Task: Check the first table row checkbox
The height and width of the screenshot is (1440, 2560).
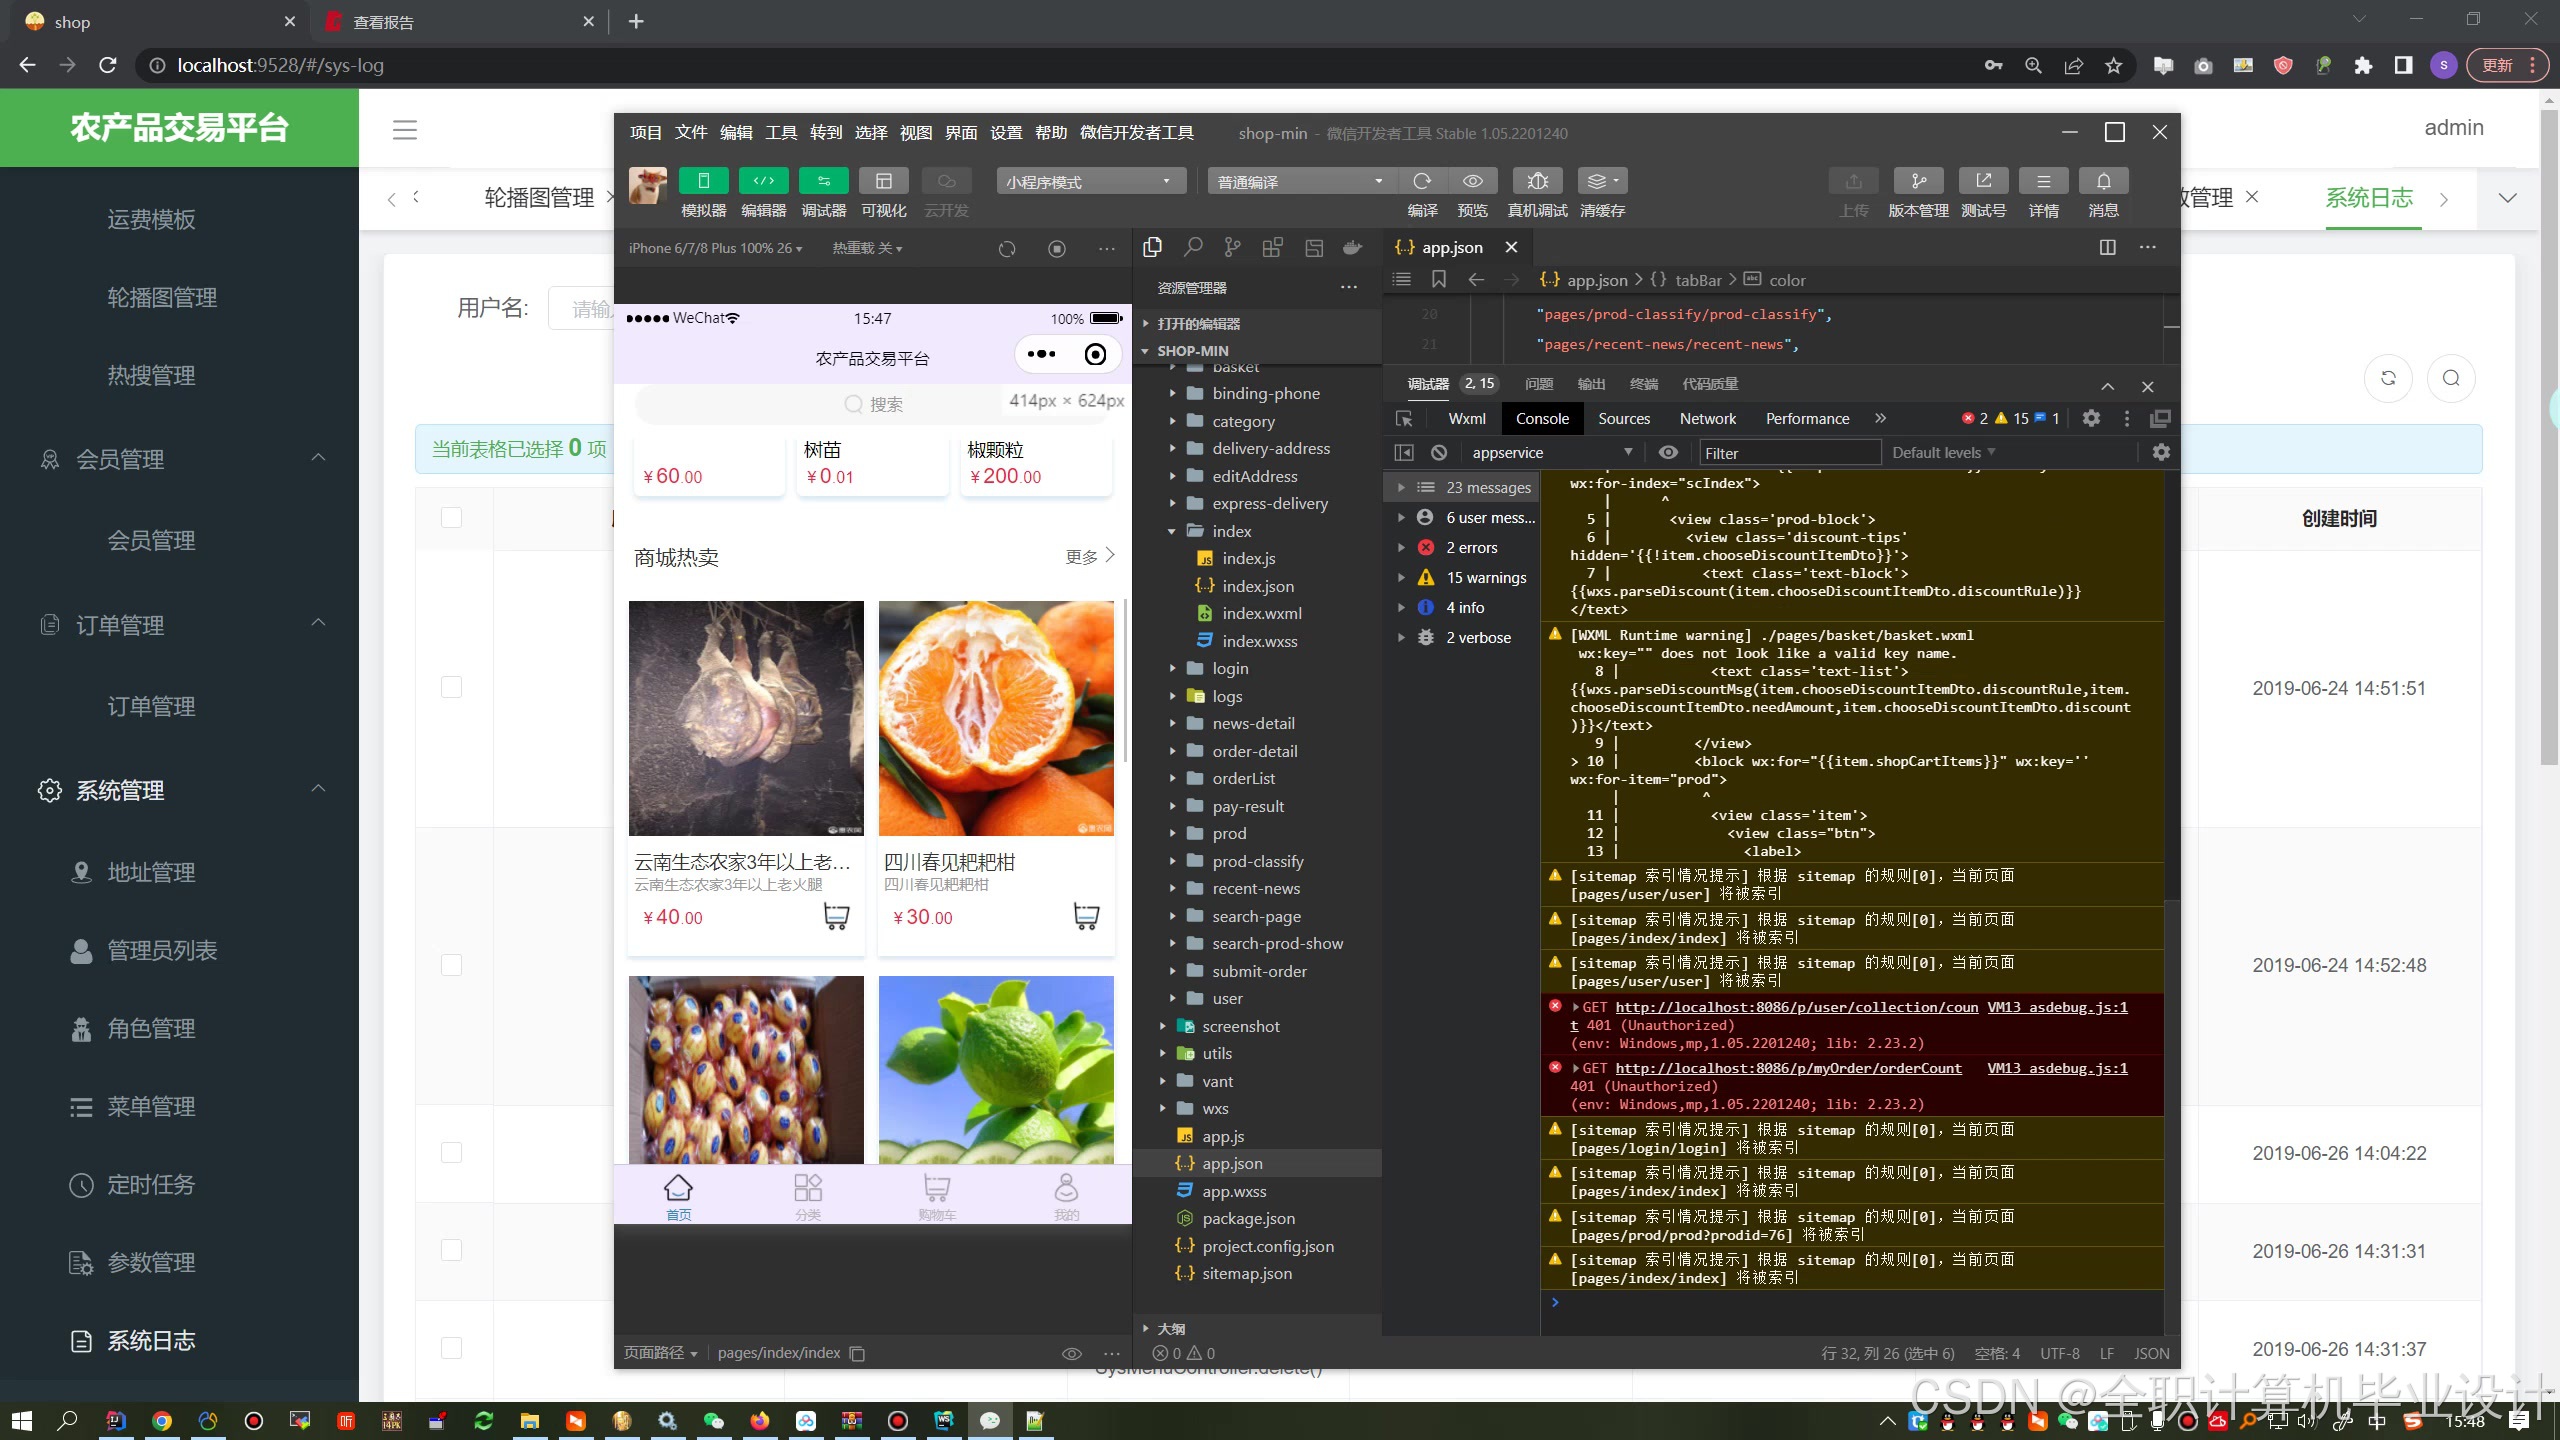Action: point(452,688)
